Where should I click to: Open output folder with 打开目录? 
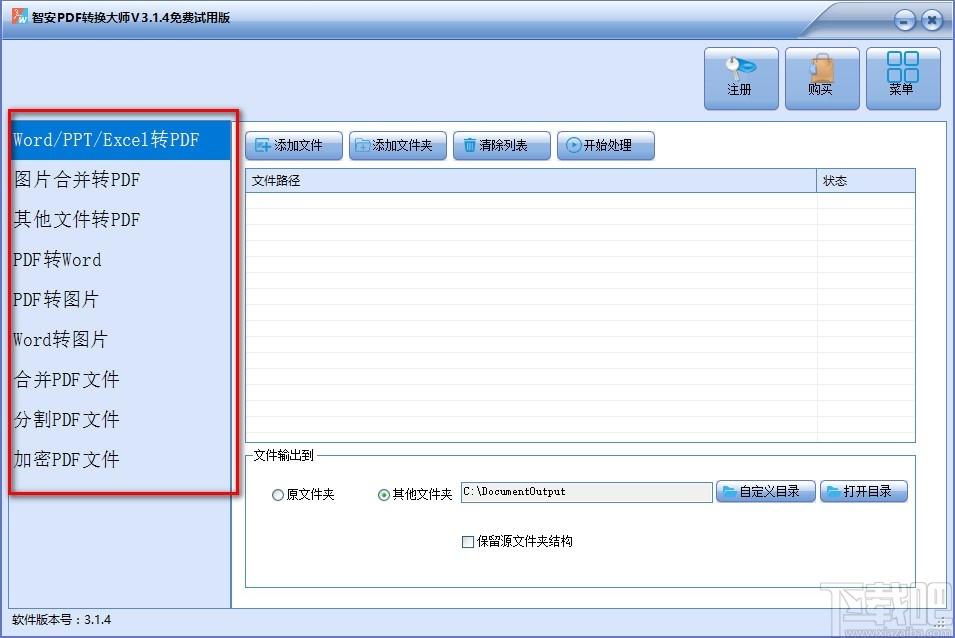coord(864,491)
